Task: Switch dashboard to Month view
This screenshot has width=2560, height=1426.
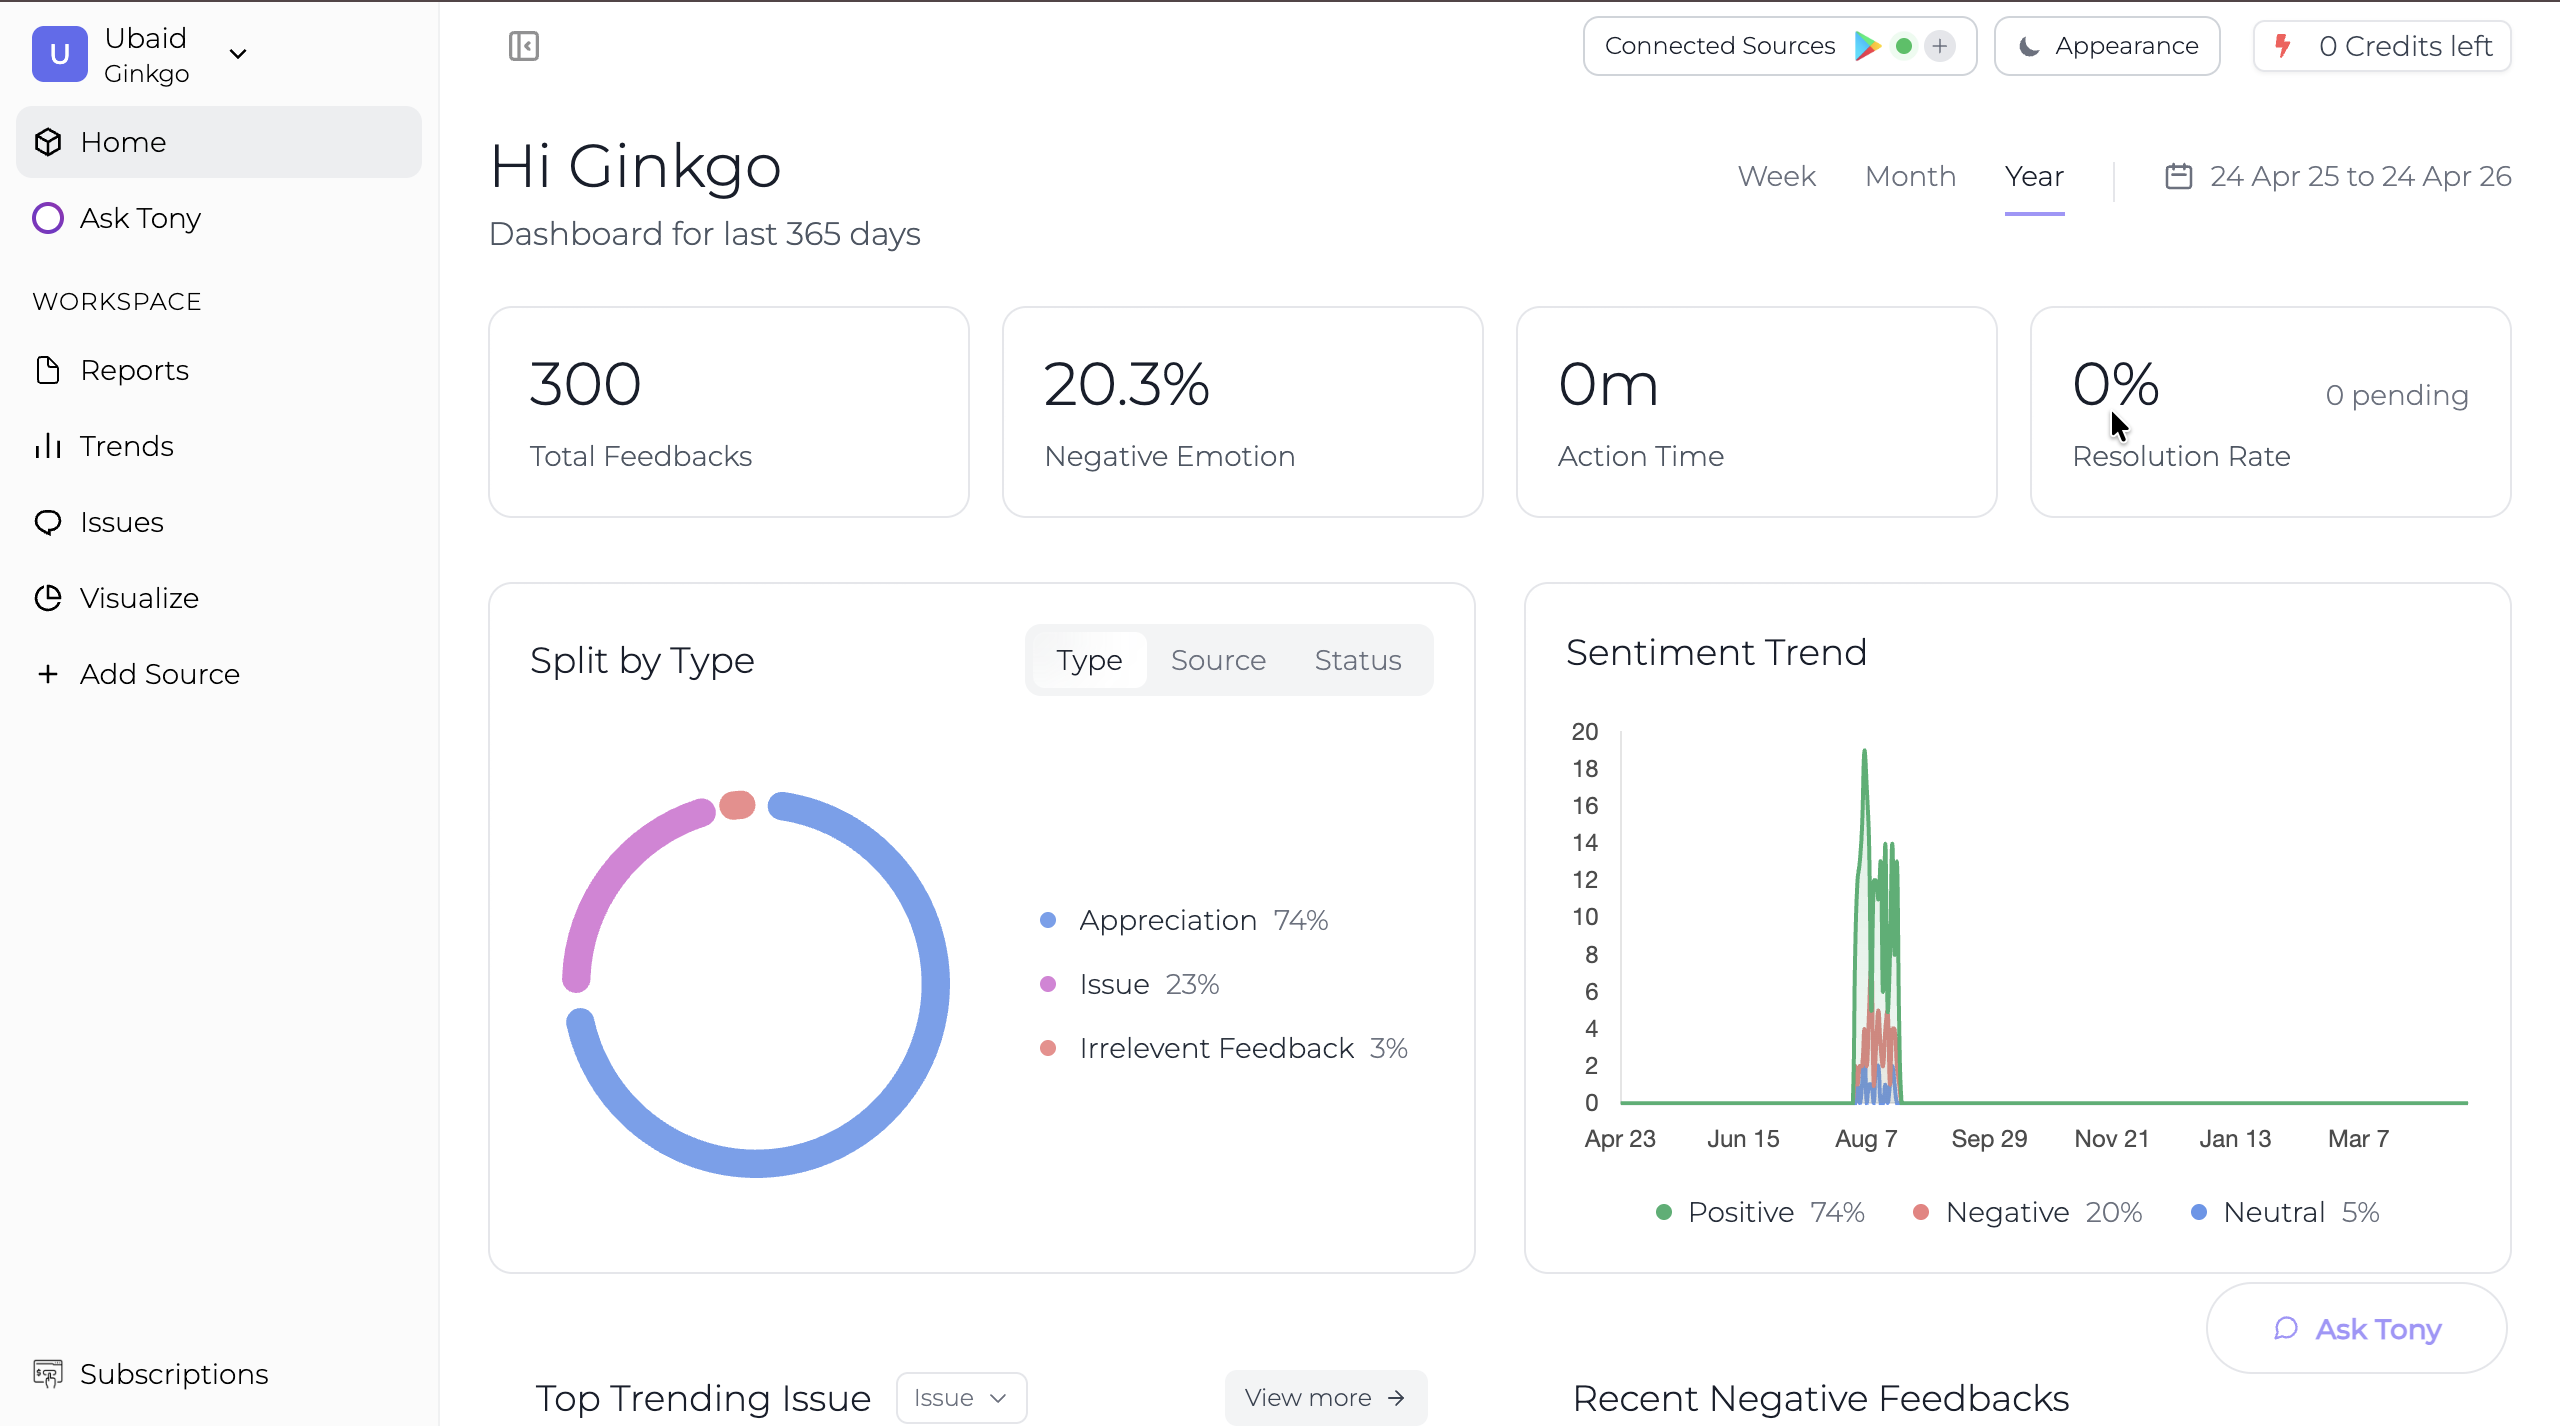Action: (1909, 175)
